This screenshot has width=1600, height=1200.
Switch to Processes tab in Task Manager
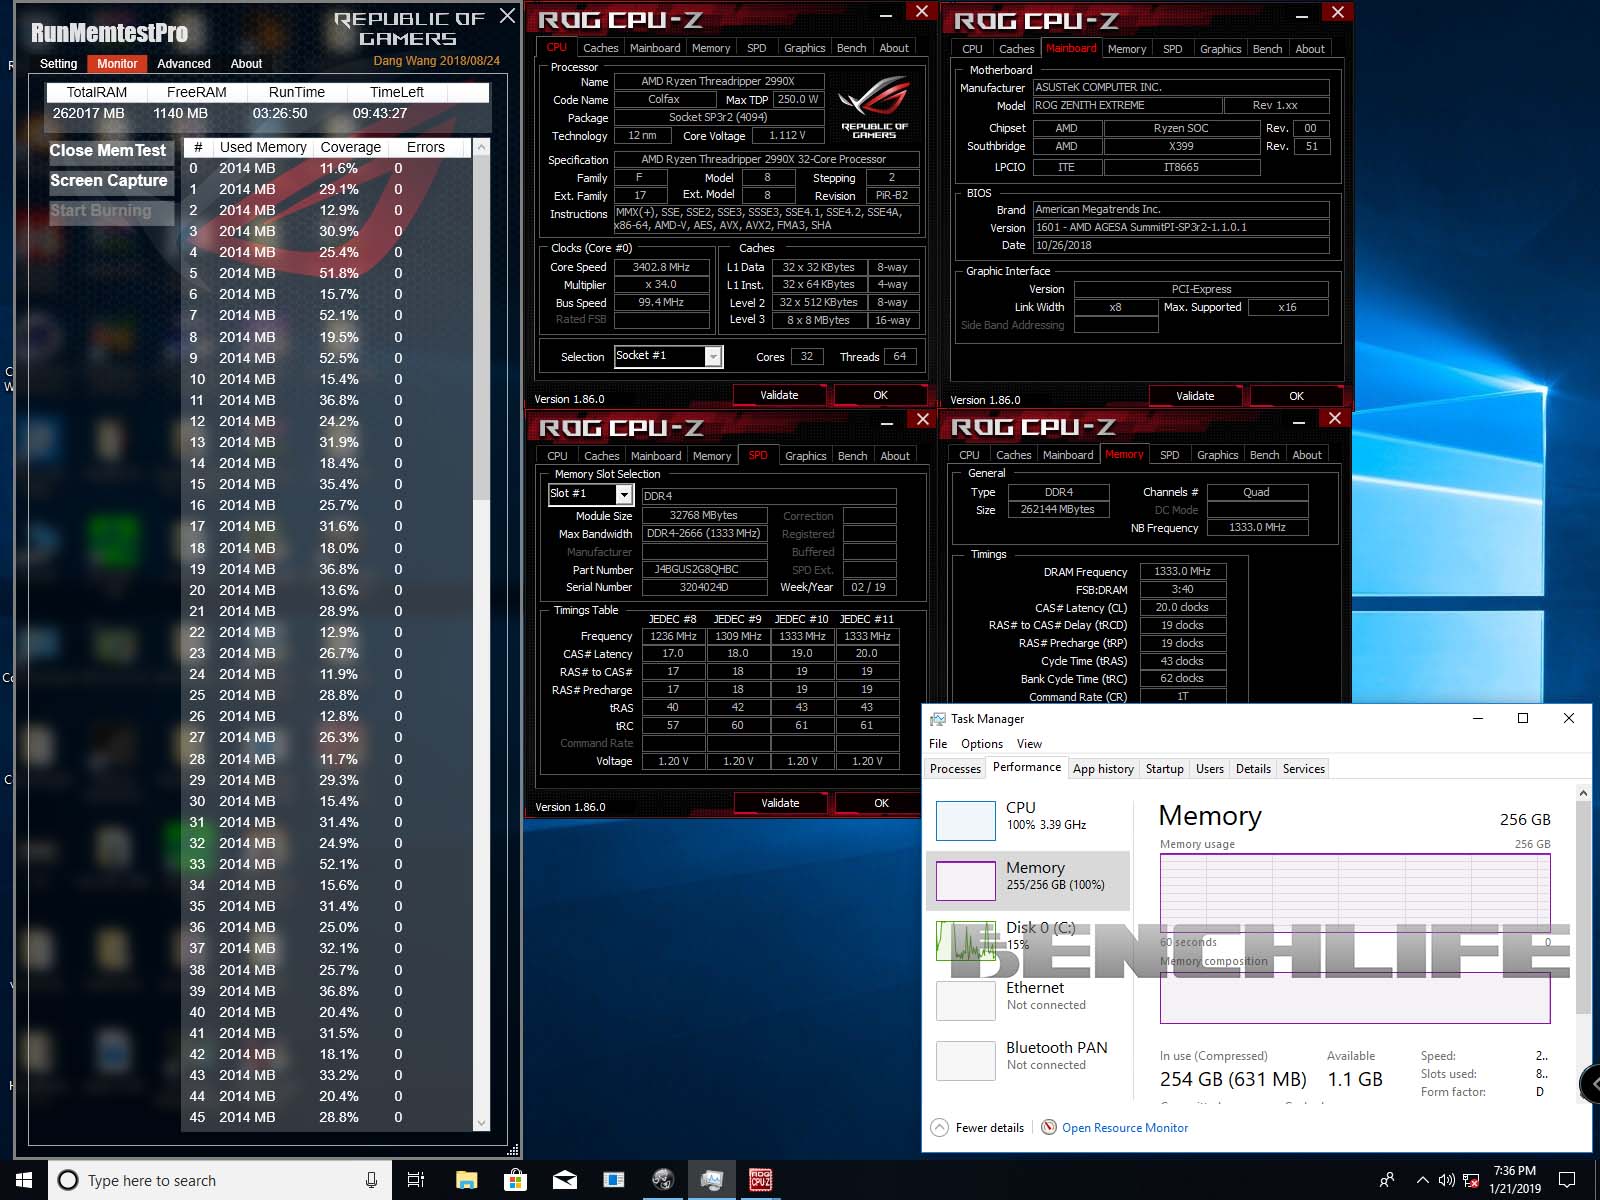955,769
